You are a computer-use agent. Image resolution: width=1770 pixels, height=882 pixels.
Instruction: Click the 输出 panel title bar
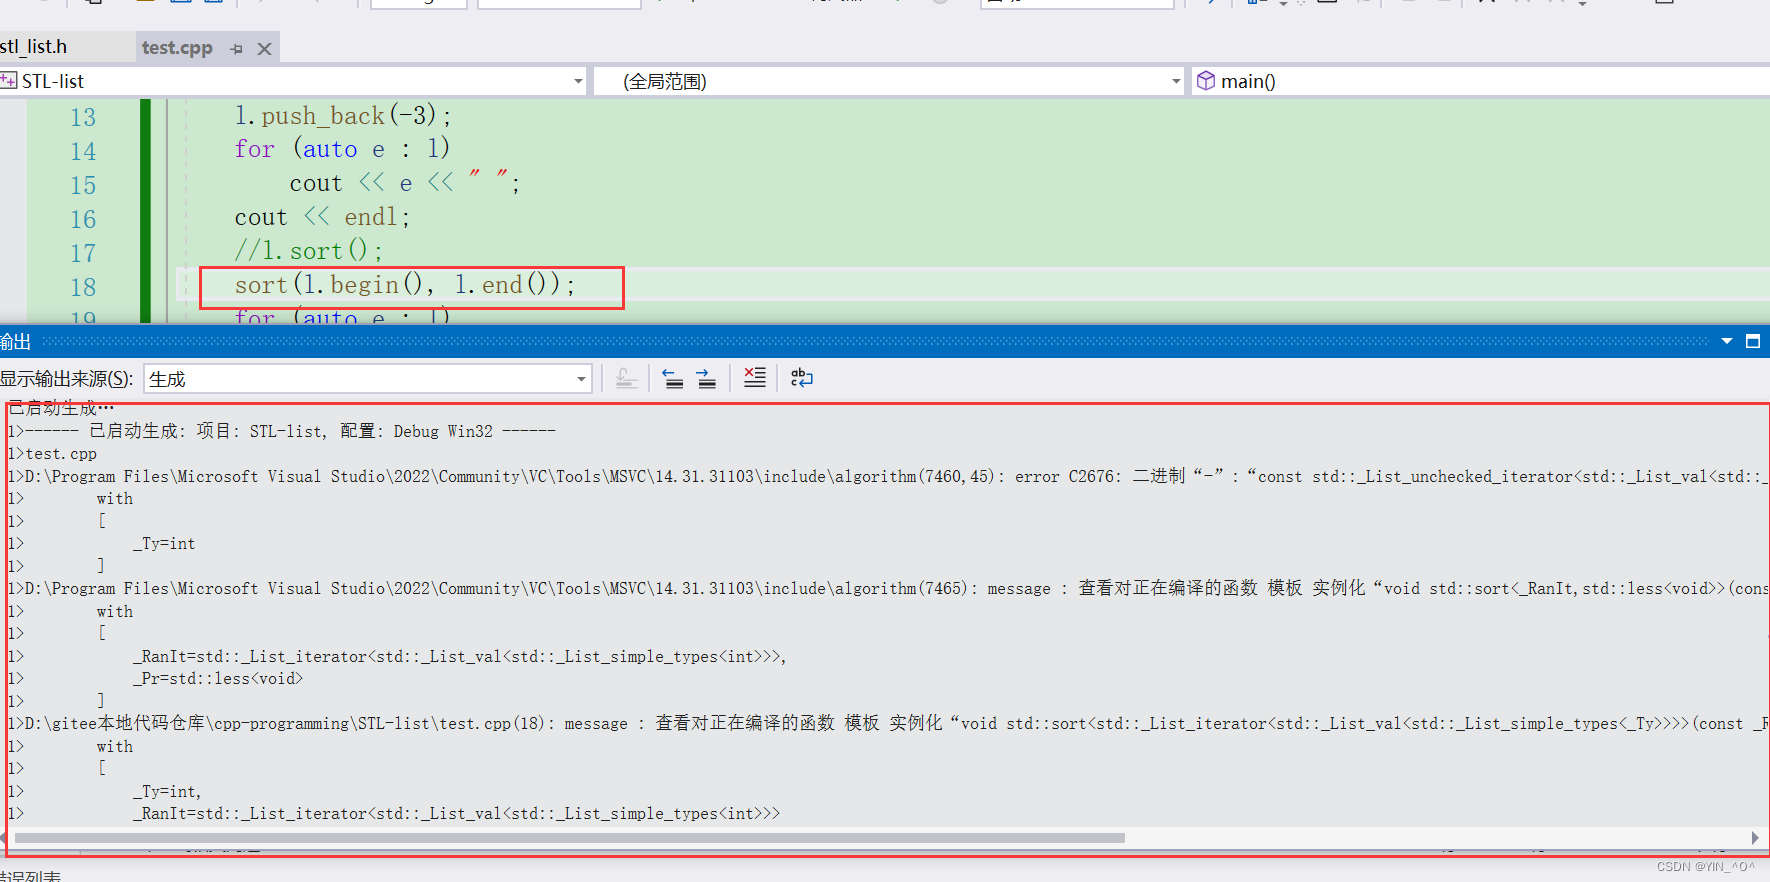point(885,341)
